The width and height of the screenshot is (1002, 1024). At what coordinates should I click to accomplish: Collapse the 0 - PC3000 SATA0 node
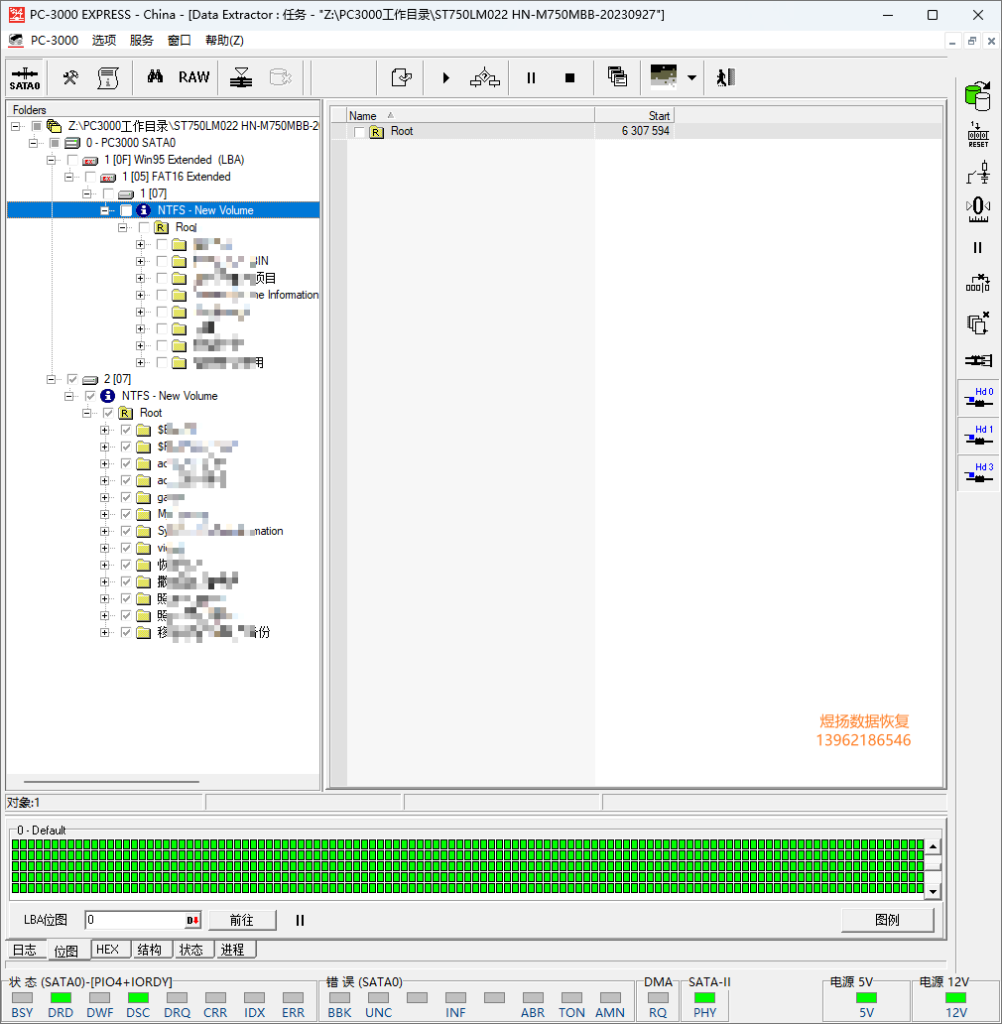pos(33,143)
